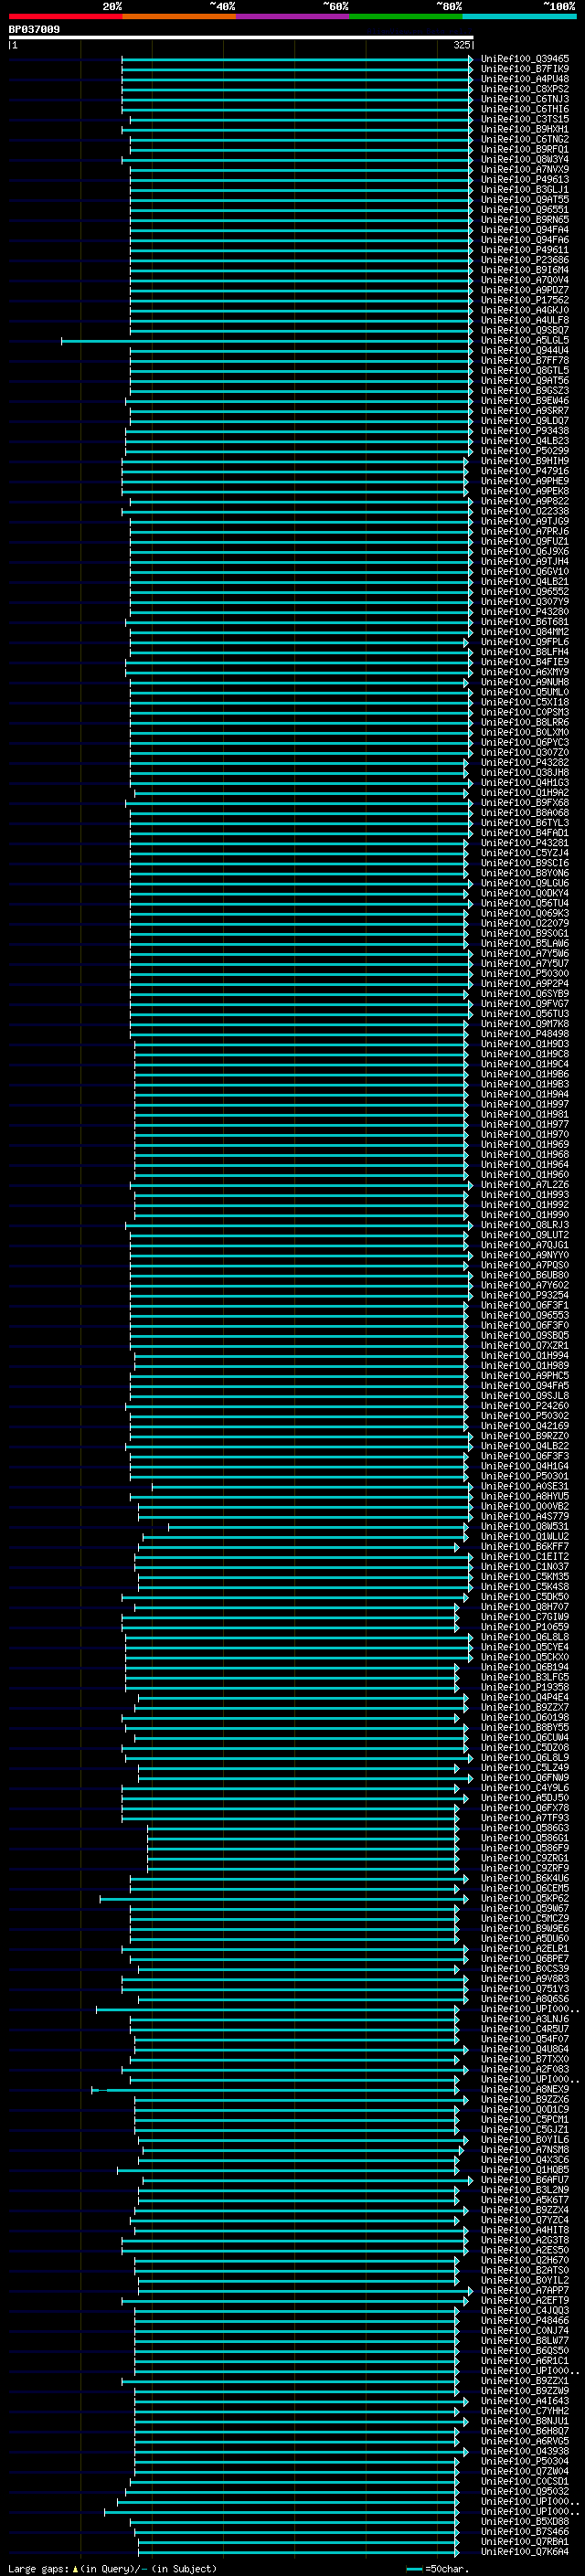
Task: Click the purple ~60% identity color band
Action: [292, 16]
